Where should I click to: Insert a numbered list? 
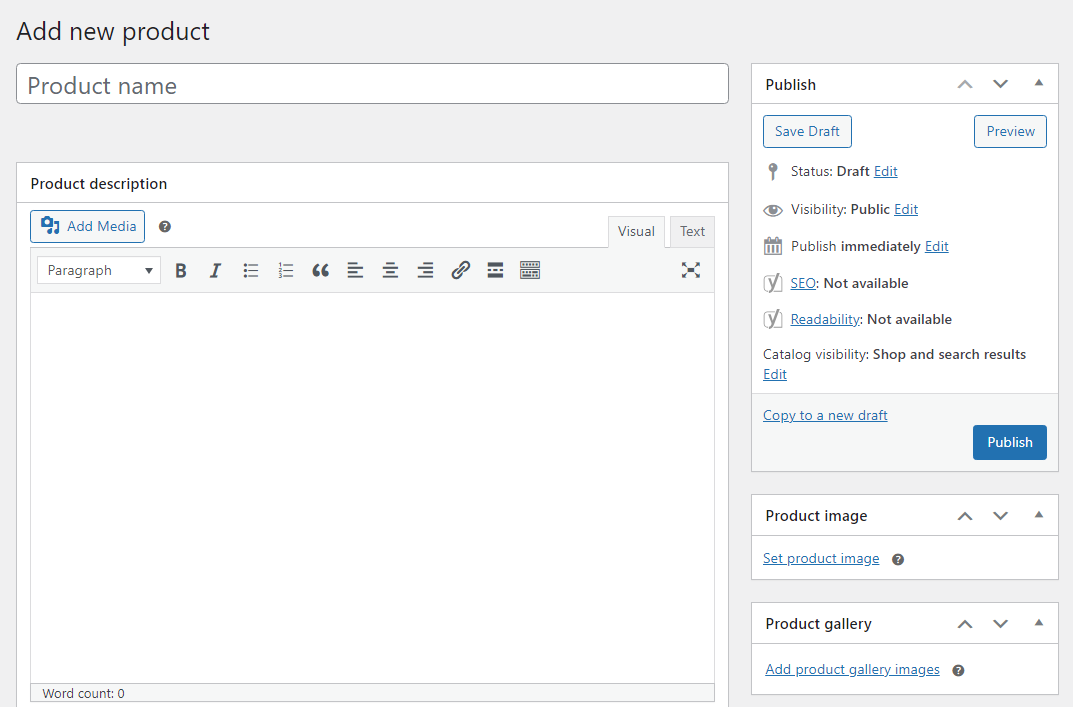[285, 270]
